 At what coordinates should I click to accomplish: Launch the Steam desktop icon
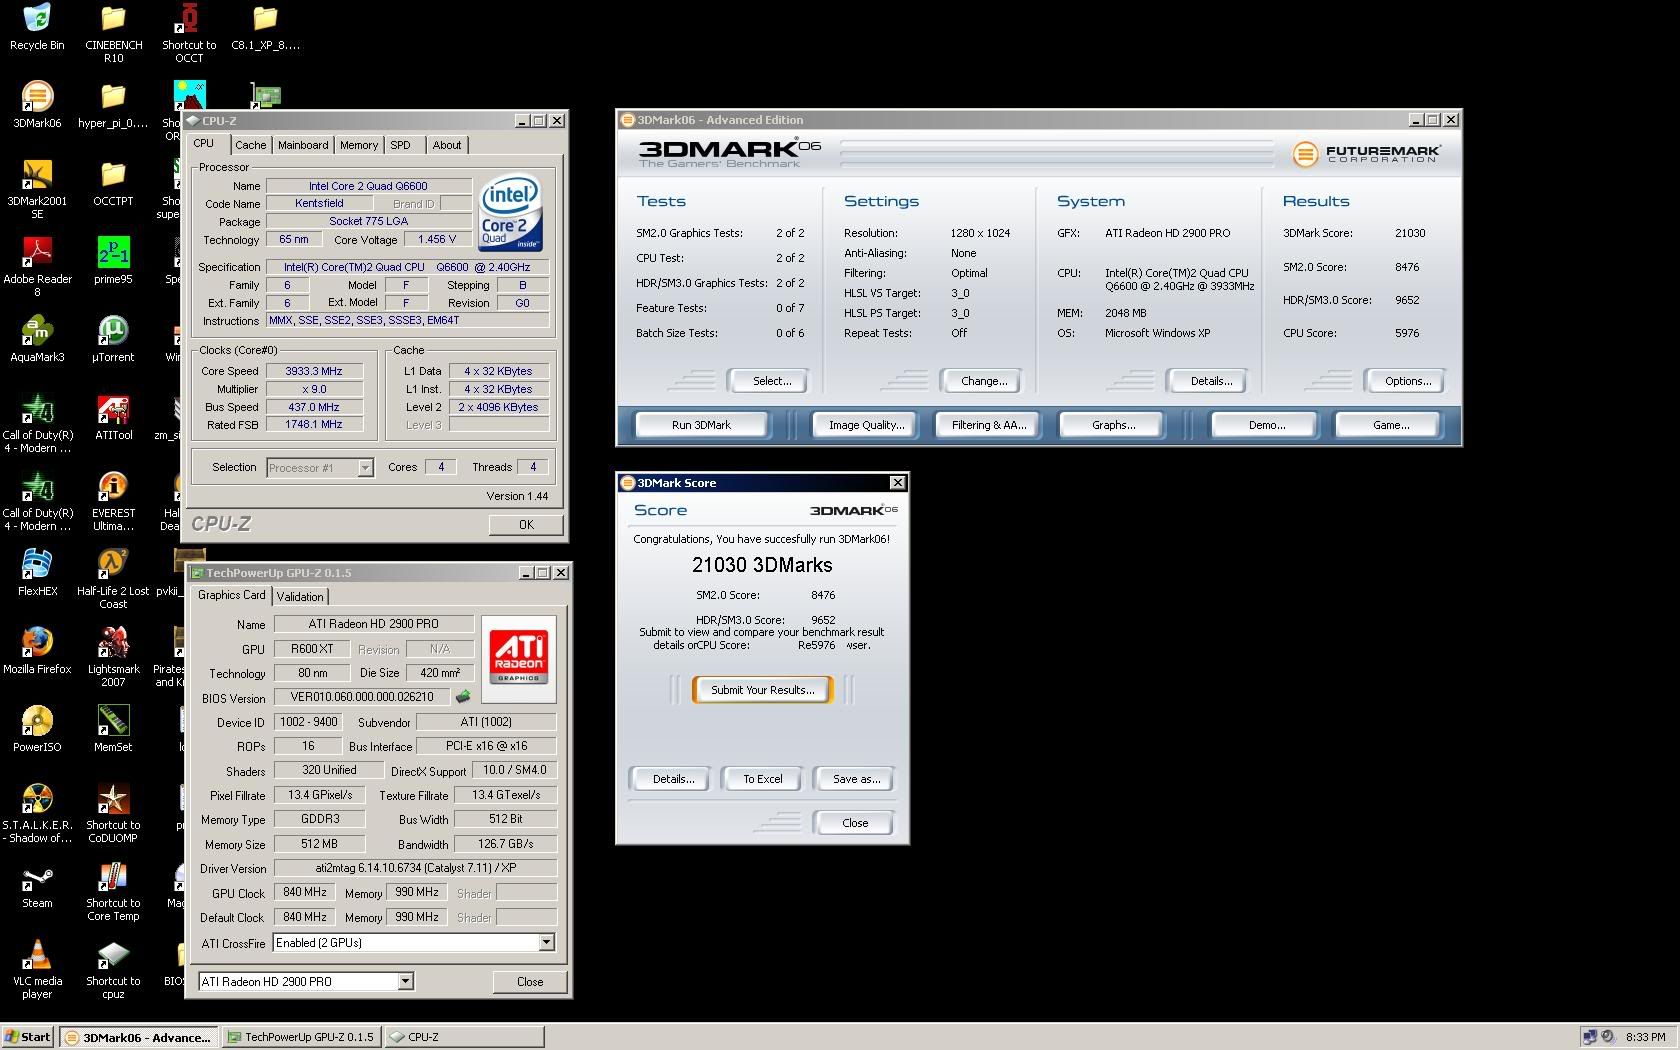[37, 885]
